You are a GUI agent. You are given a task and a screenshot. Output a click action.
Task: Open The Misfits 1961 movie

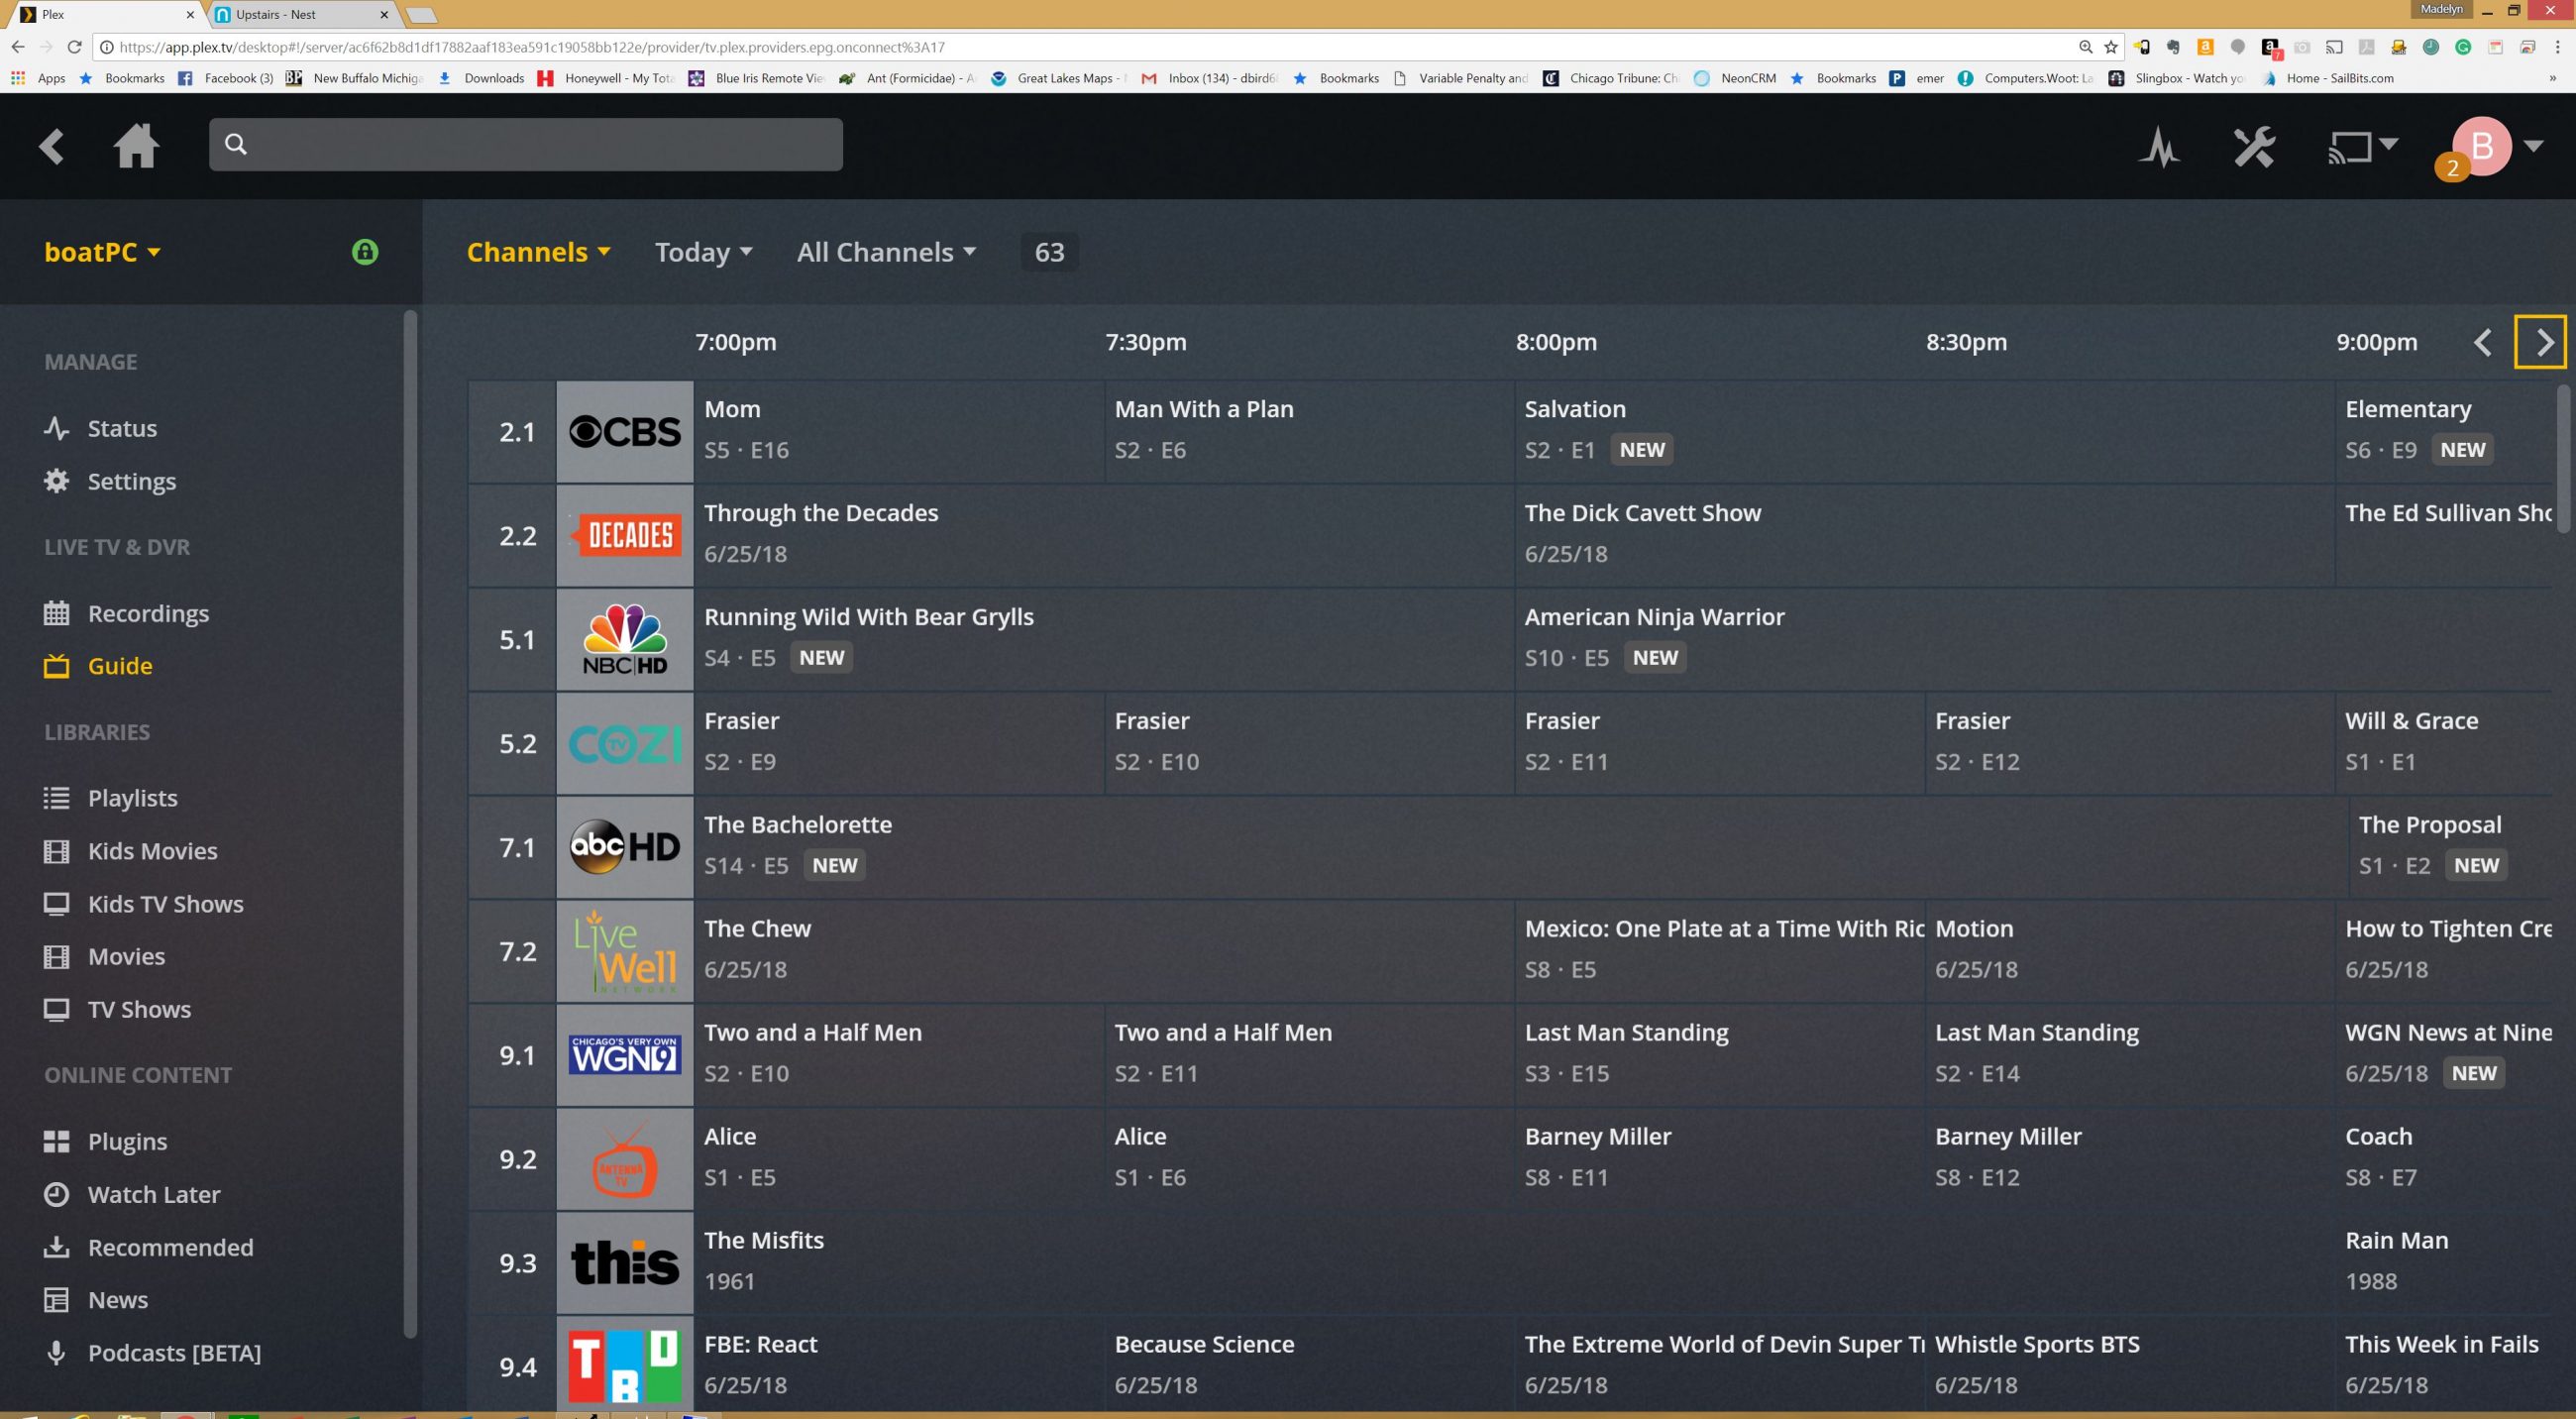pyautogui.click(x=1514, y=1264)
